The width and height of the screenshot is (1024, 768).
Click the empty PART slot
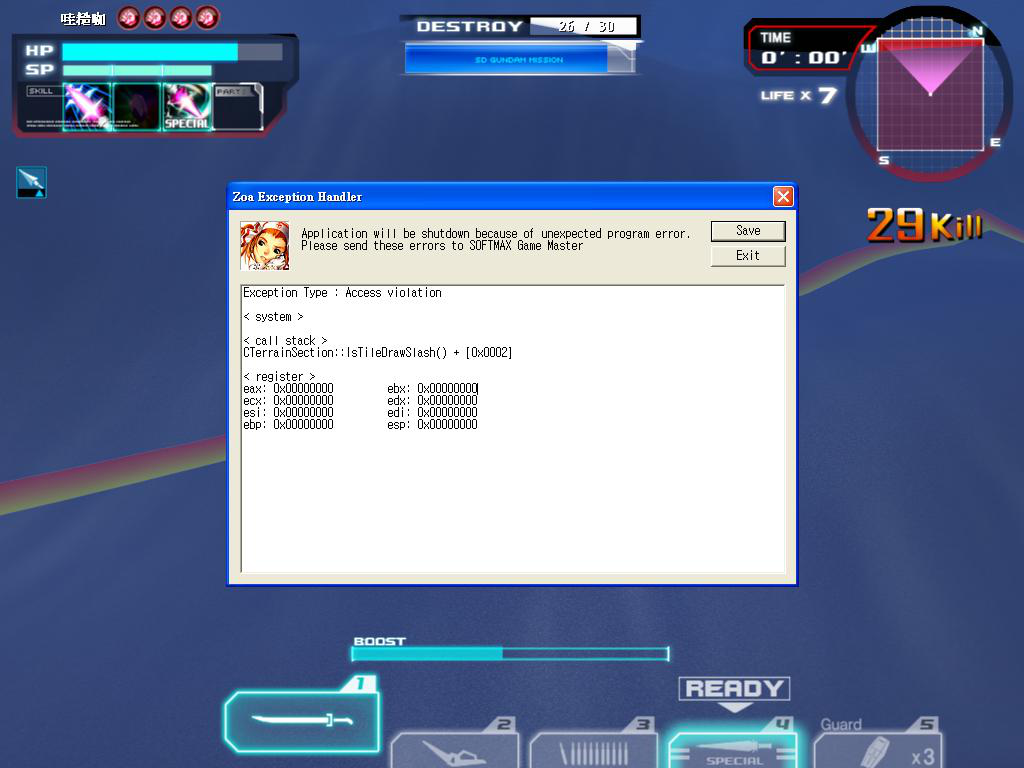[x=238, y=106]
